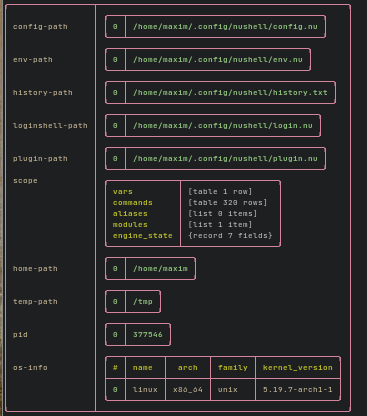Click the kernel_version column header
This screenshot has height=416, width=367.
coord(298,368)
